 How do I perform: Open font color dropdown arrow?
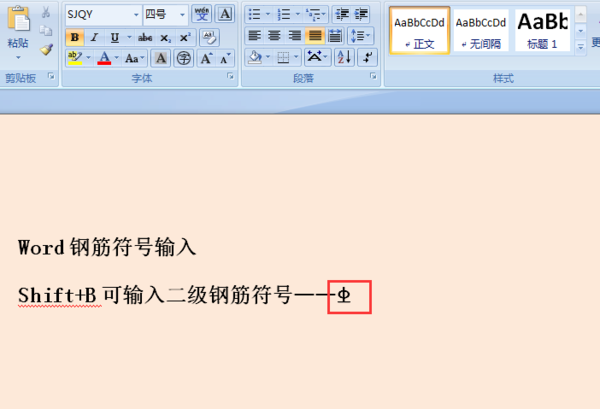click(x=117, y=58)
